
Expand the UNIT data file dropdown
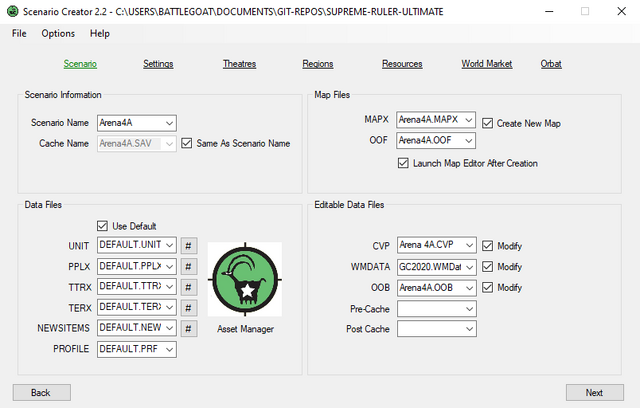[x=169, y=245]
